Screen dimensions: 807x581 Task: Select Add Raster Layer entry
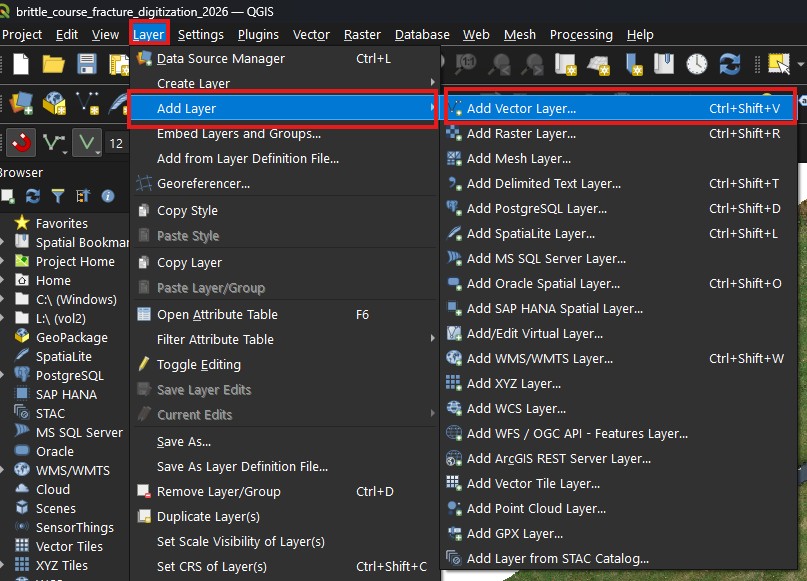[621, 134]
